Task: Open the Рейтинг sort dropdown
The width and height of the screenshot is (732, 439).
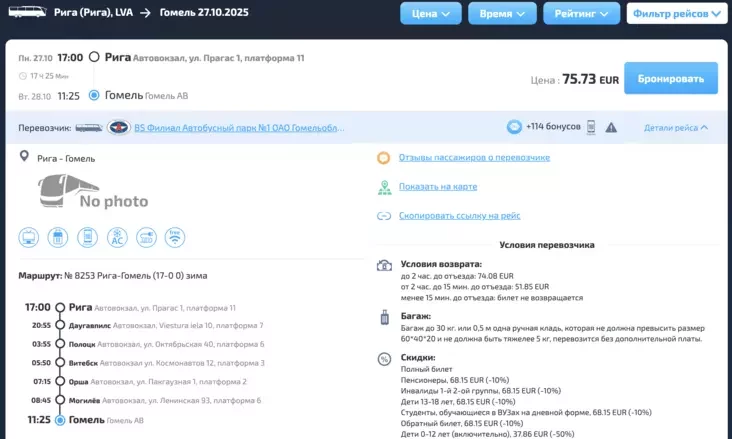Action: (x=581, y=14)
